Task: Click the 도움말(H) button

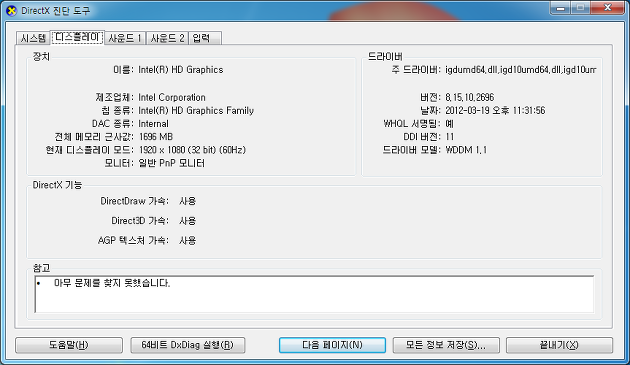Action: [69, 345]
